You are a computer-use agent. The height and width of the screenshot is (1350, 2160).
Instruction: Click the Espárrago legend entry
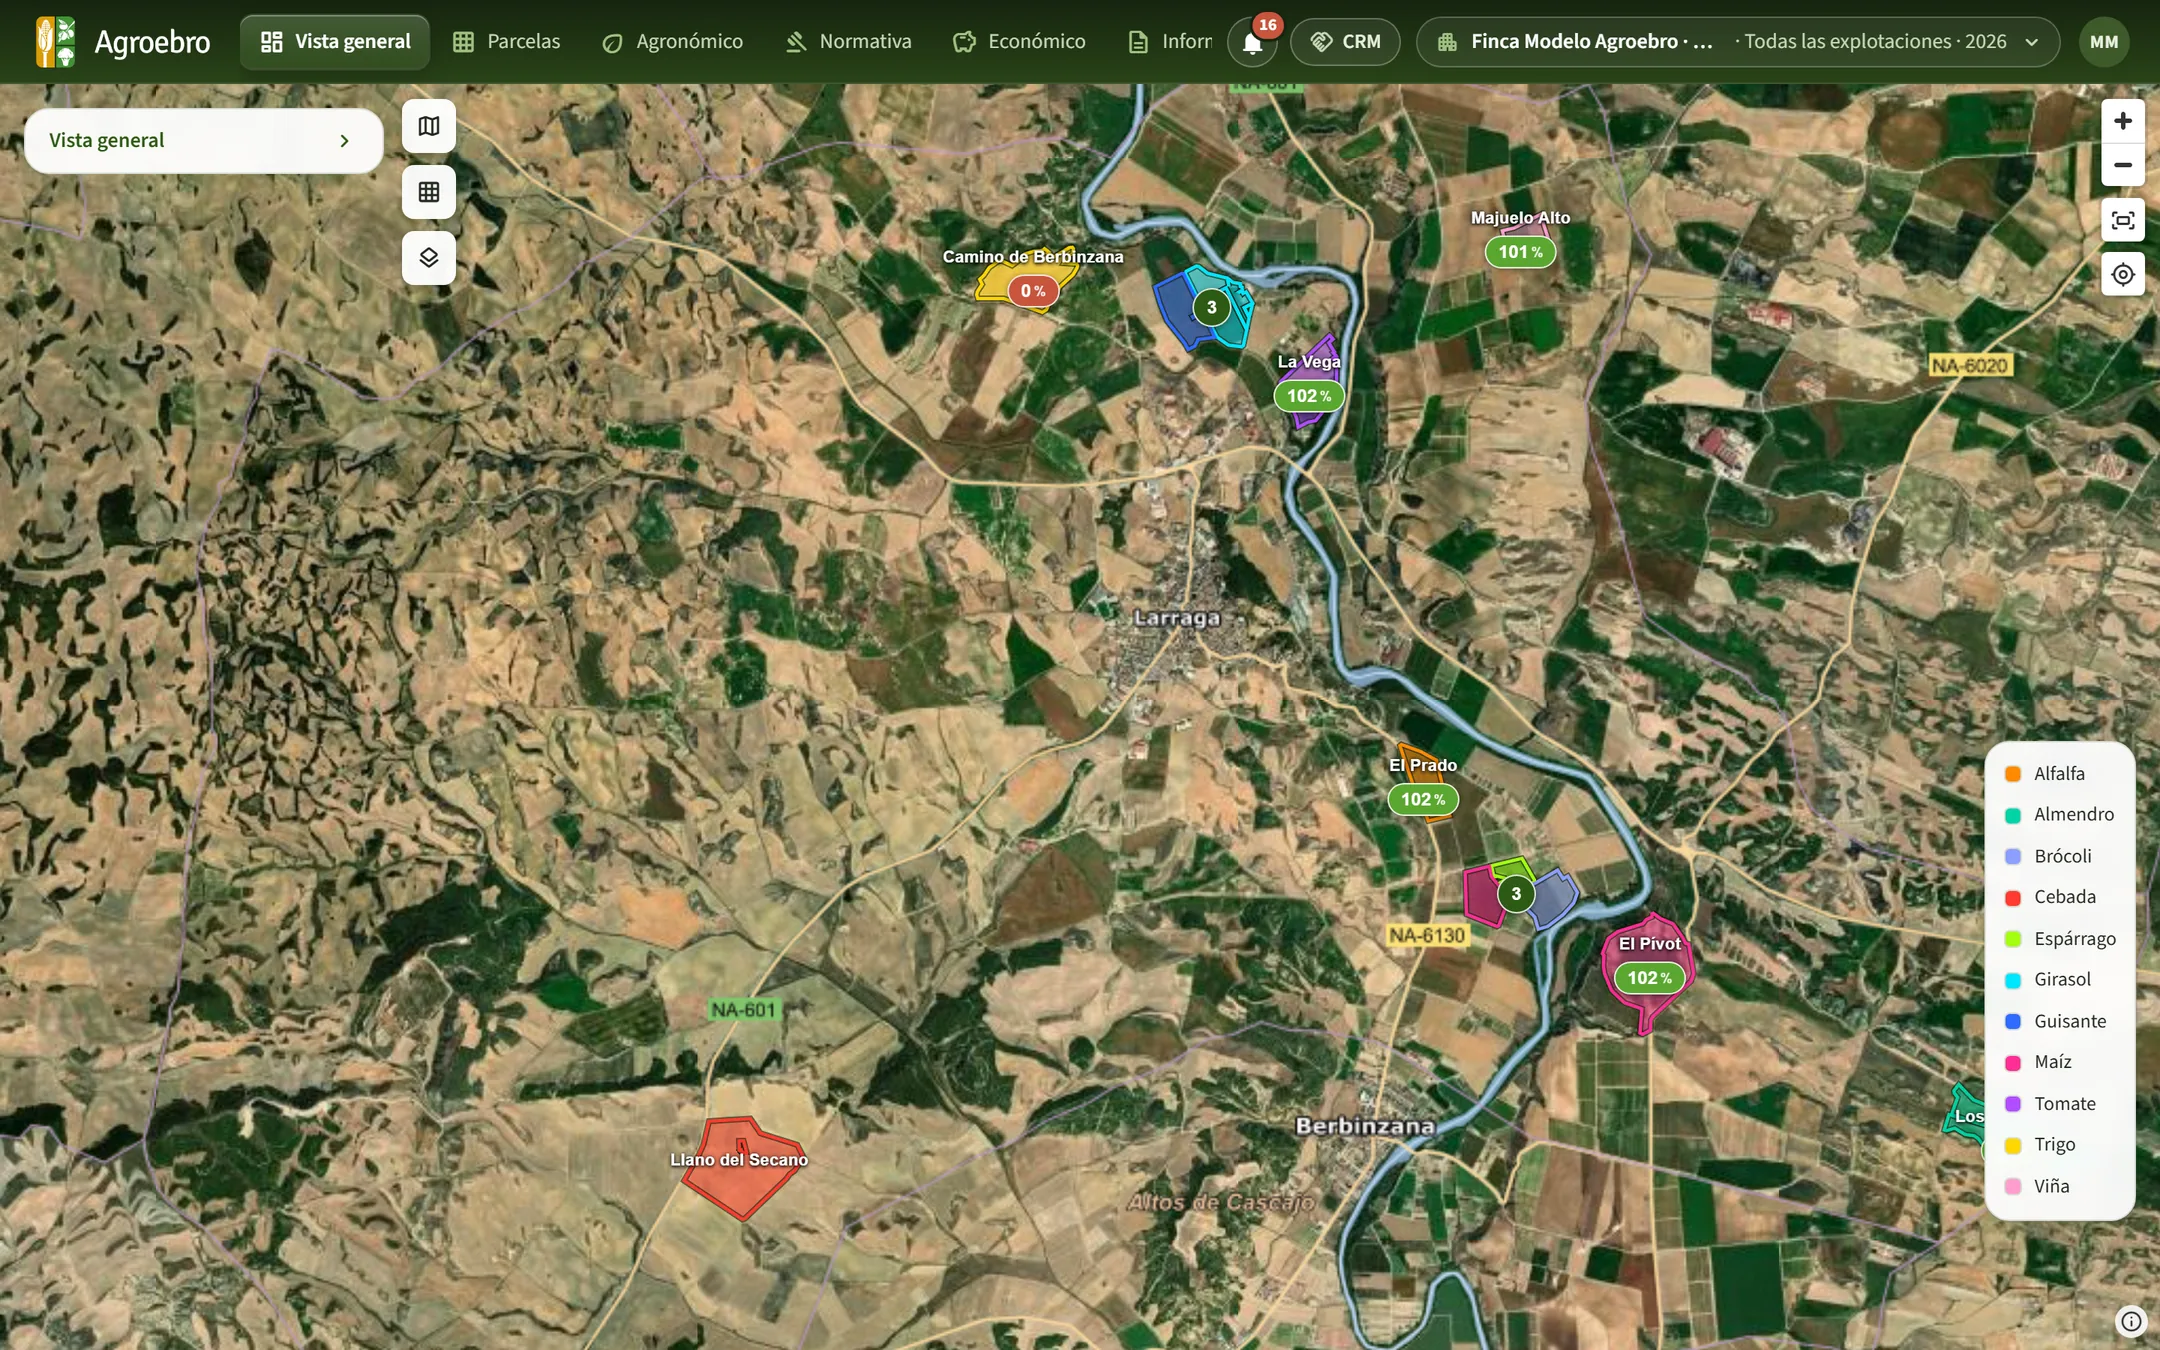coord(2061,939)
